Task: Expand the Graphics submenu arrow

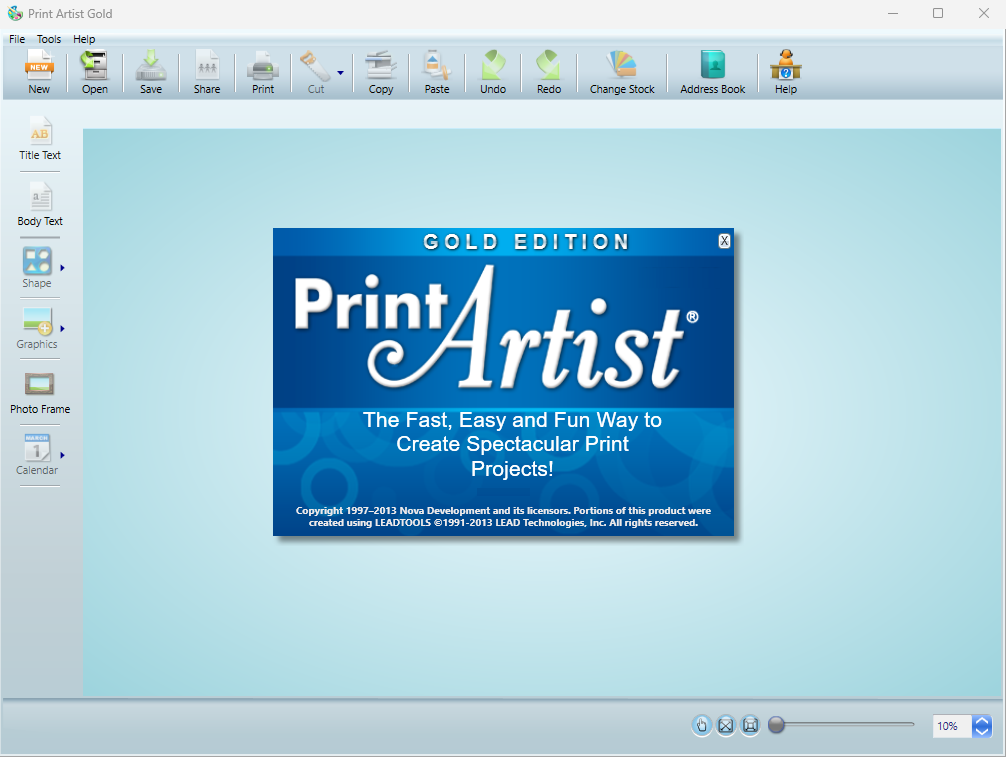Action: point(62,328)
